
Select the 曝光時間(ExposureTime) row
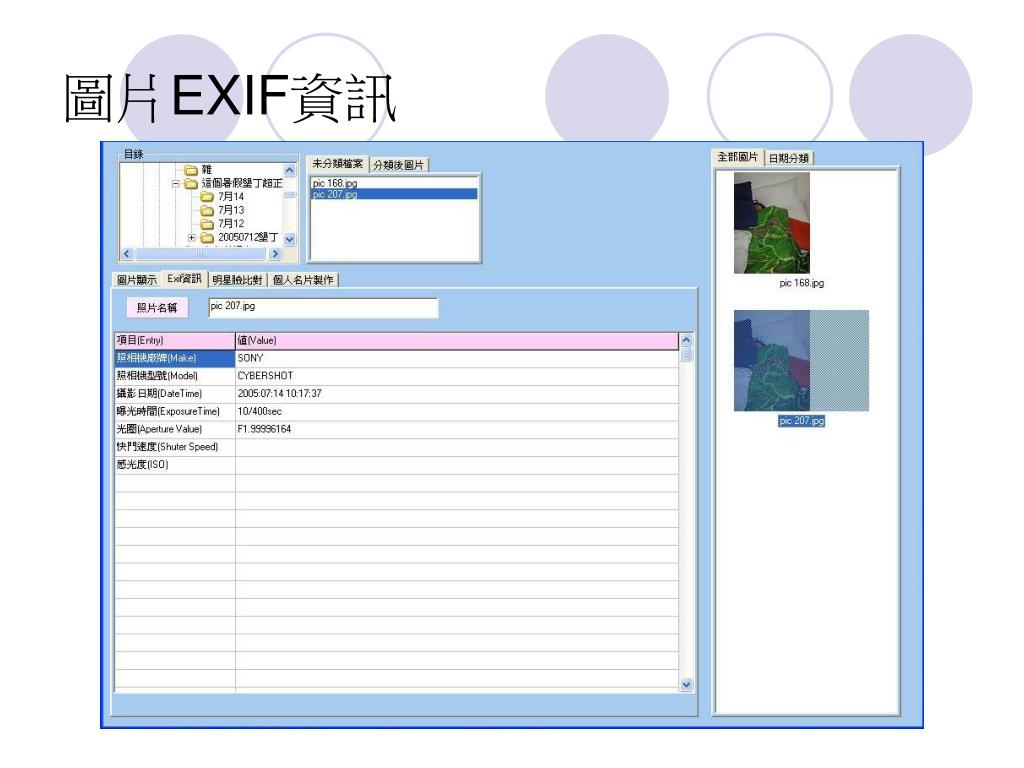pyautogui.click(x=174, y=411)
